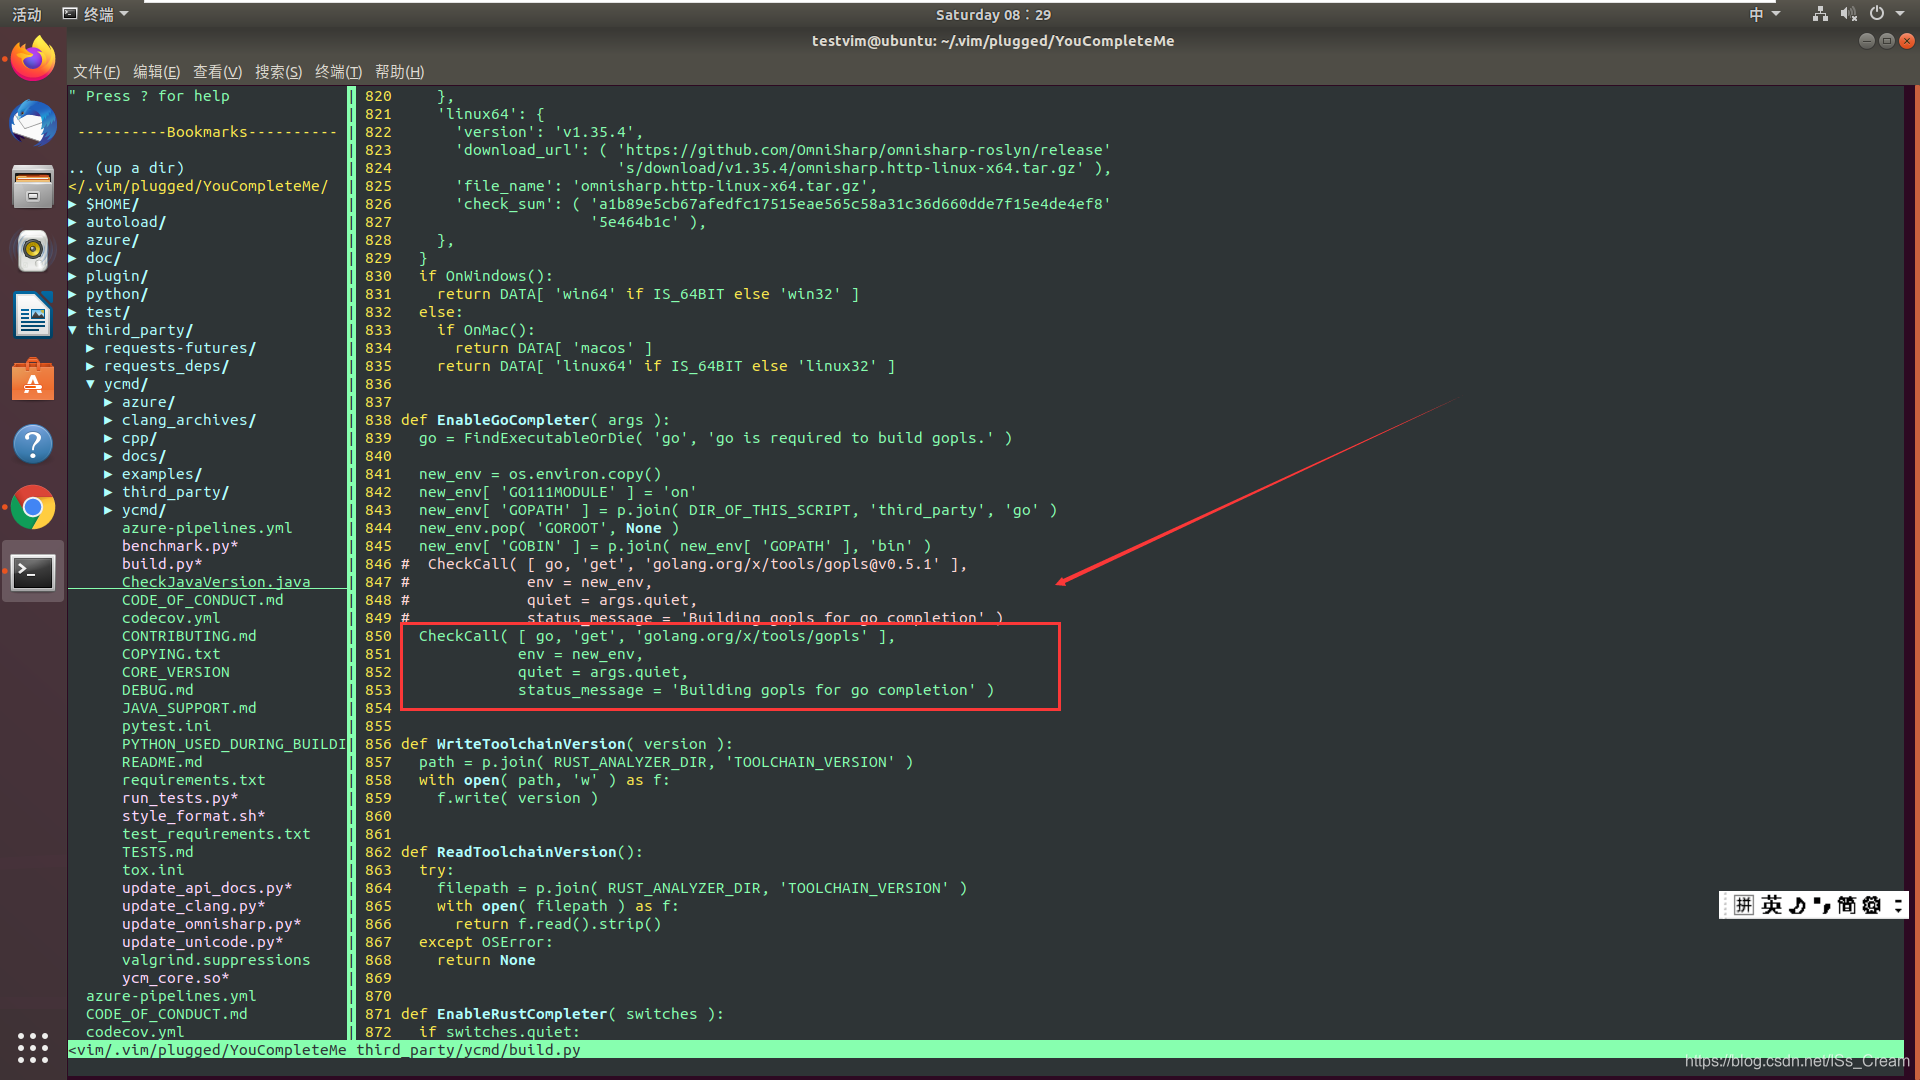Toggle simplified Chinese mode in IME bar

[1846, 905]
